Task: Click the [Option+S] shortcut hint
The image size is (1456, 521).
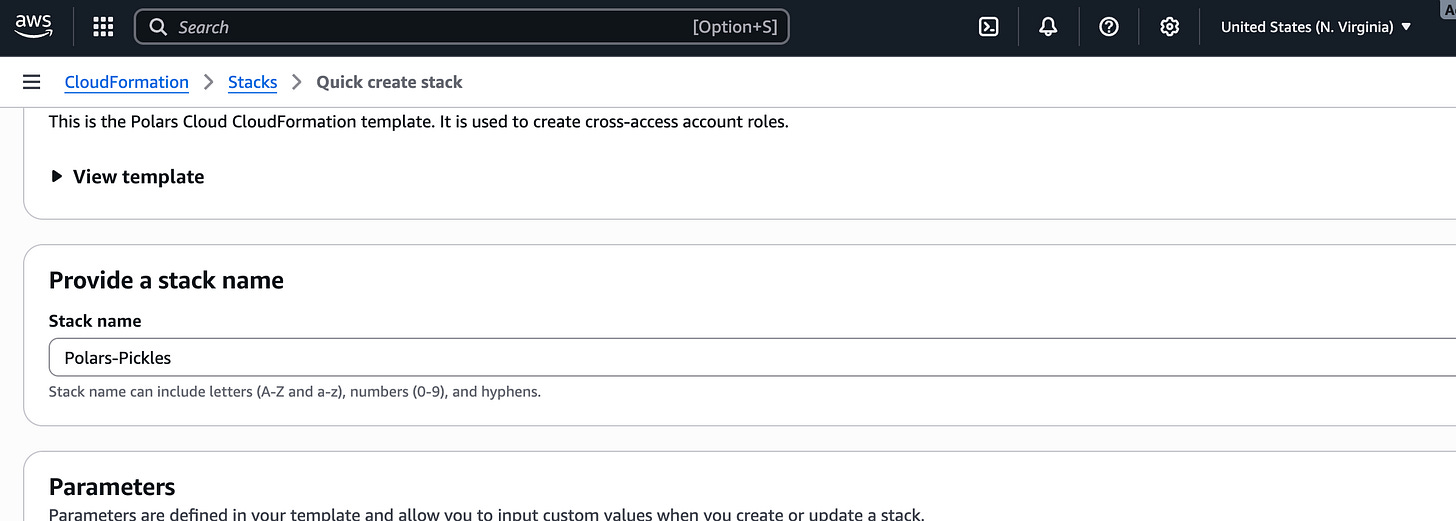Action: point(734,27)
